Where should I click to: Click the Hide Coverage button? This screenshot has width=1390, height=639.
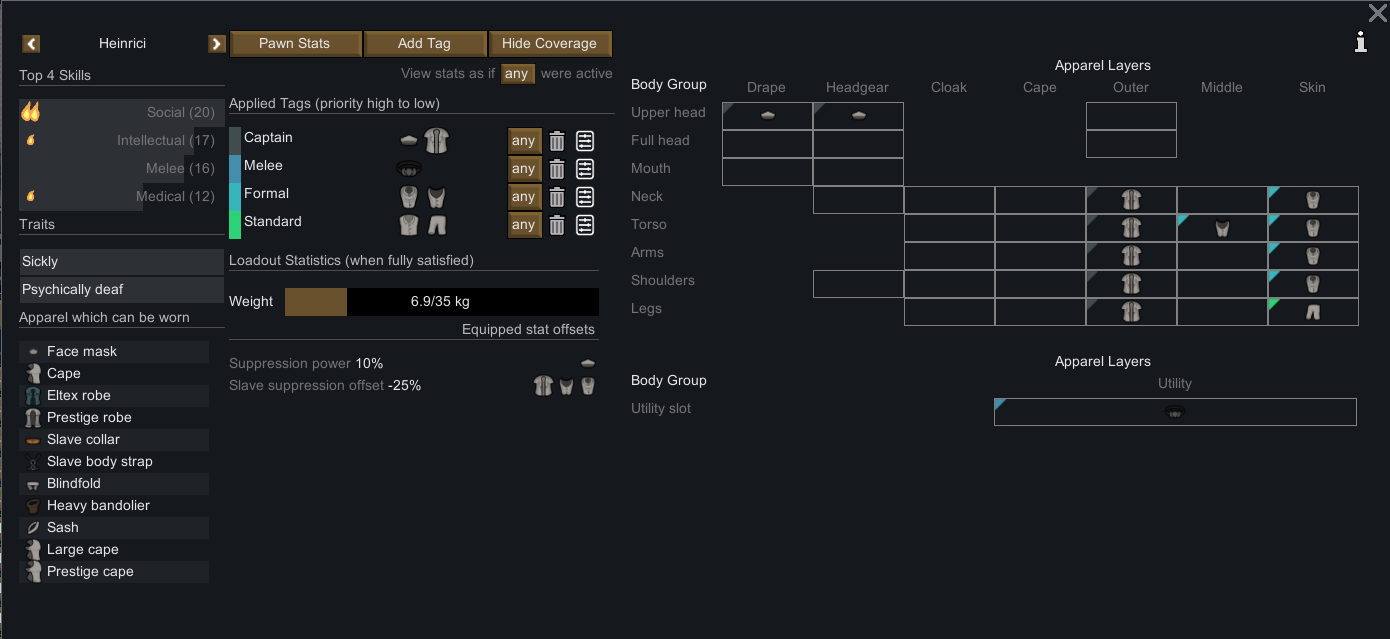(x=549, y=43)
